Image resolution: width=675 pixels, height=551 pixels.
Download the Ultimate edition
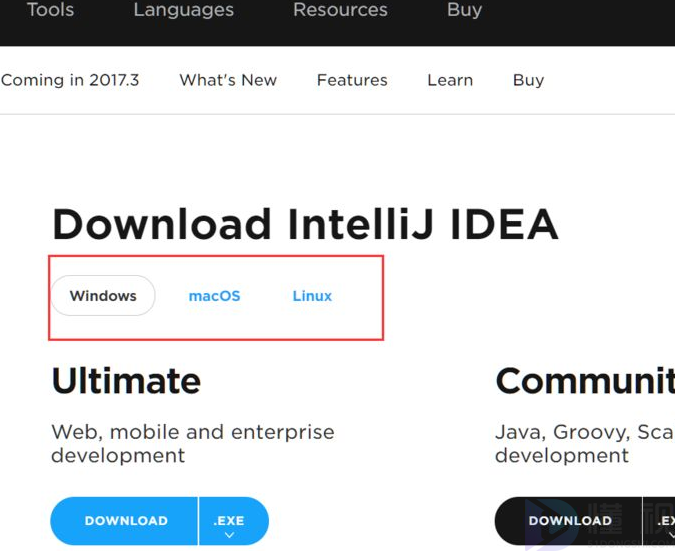pos(124,521)
